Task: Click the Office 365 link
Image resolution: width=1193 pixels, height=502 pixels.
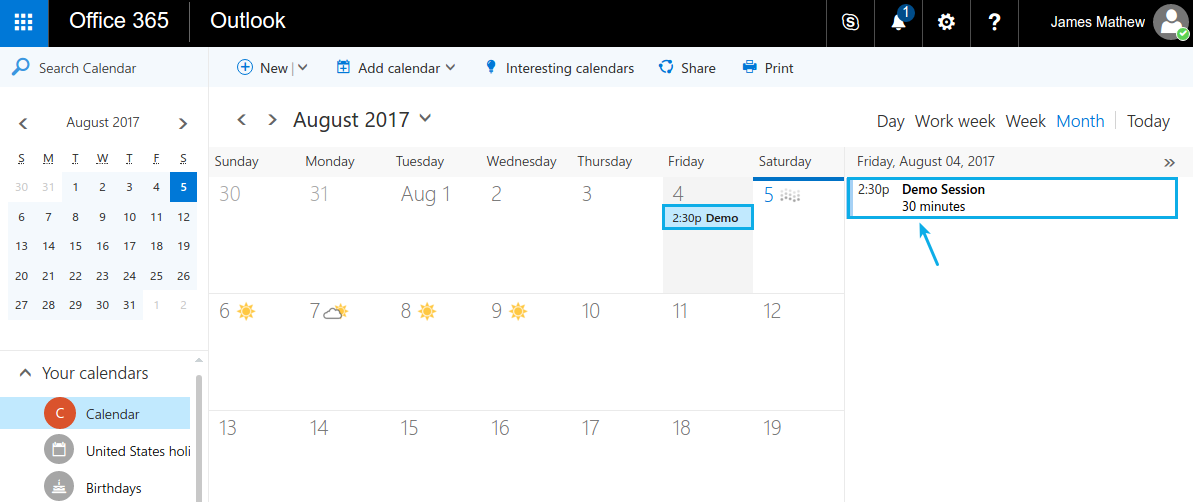Action: [x=119, y=21]
